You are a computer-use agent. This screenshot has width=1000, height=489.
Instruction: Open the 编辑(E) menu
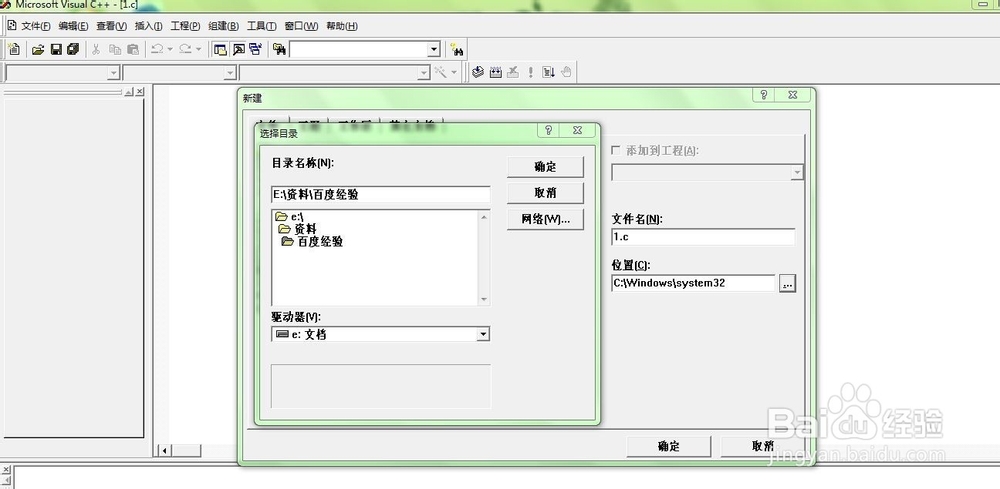[73, 26]
